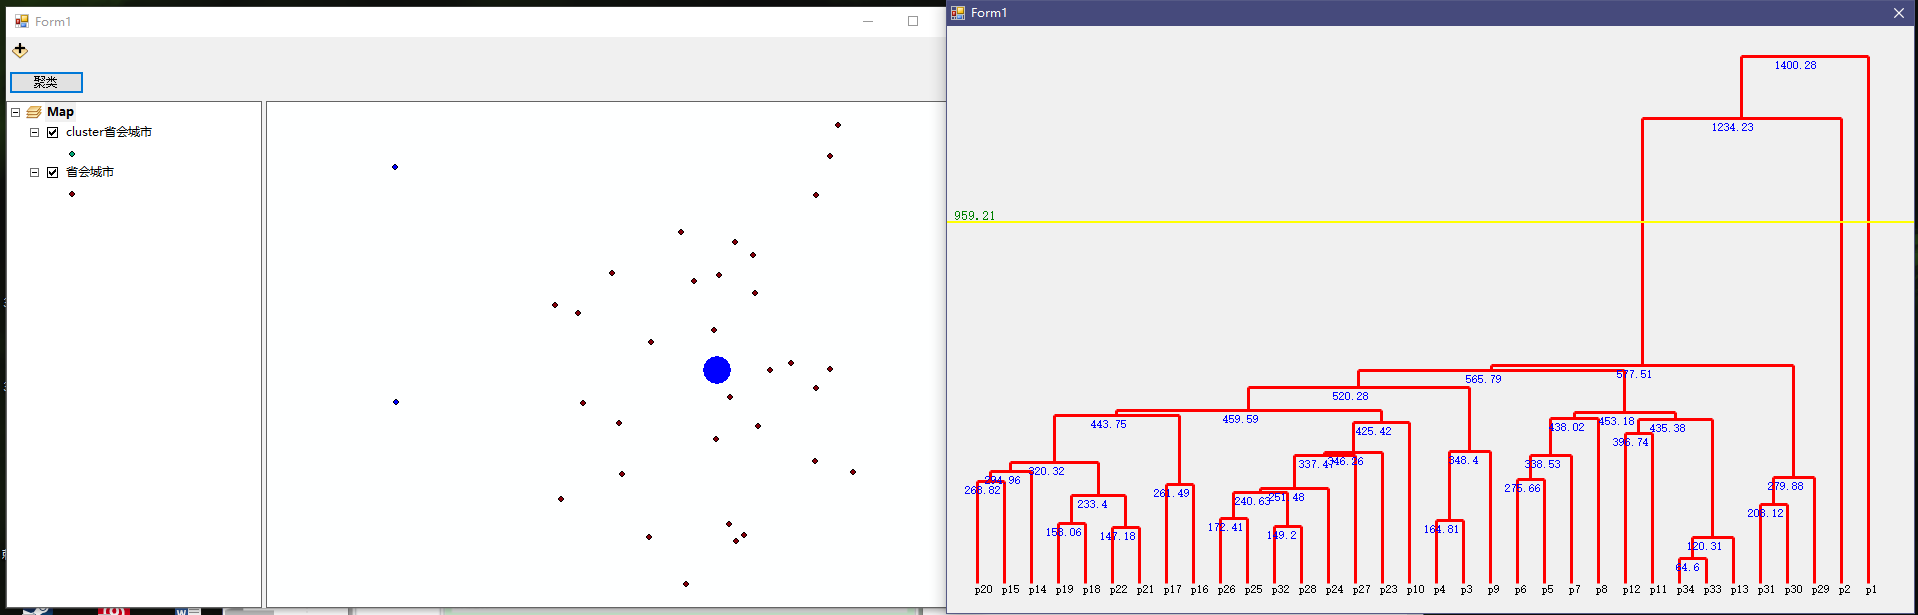The image size is (1918, 615).
Task: Minimize the left map Form1 window
Action: [868, 21]
